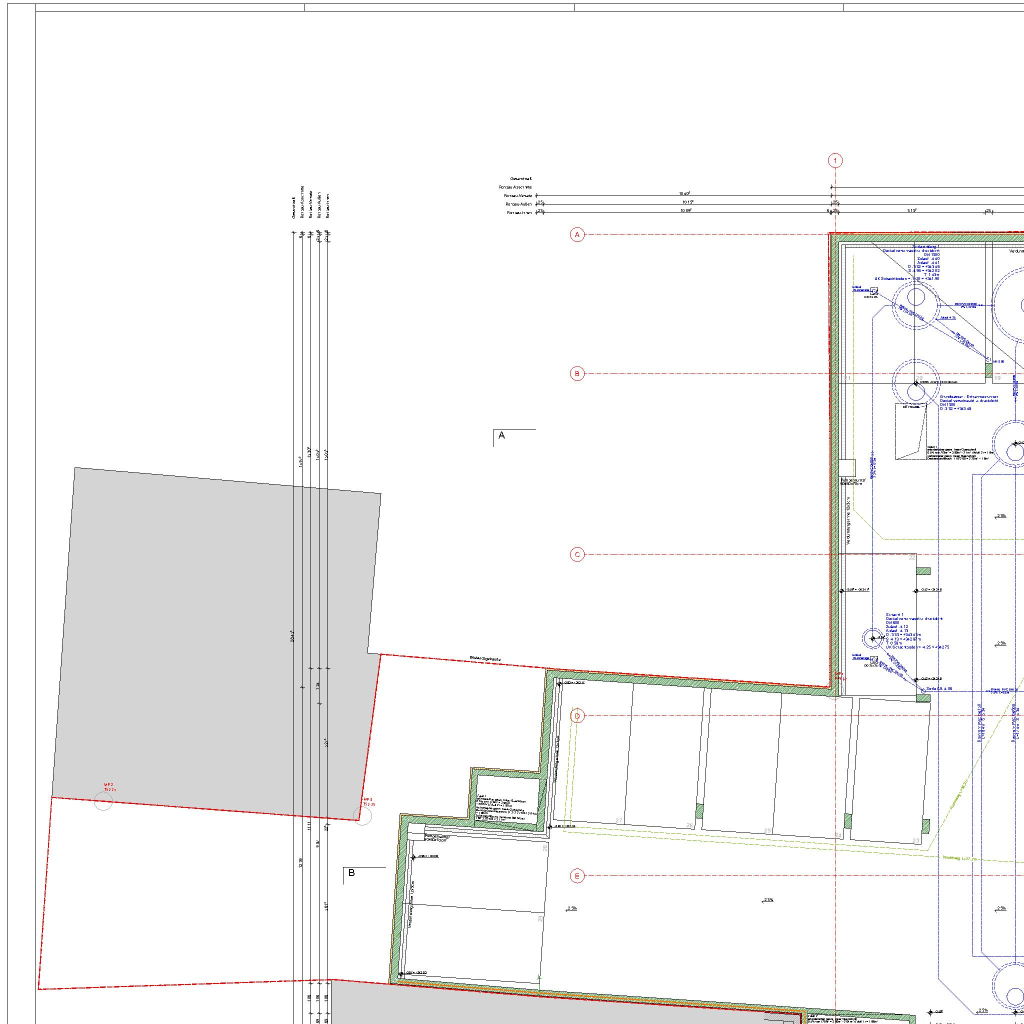
Task: Click grid axis bubble E
Action: [x=577, y=876]
